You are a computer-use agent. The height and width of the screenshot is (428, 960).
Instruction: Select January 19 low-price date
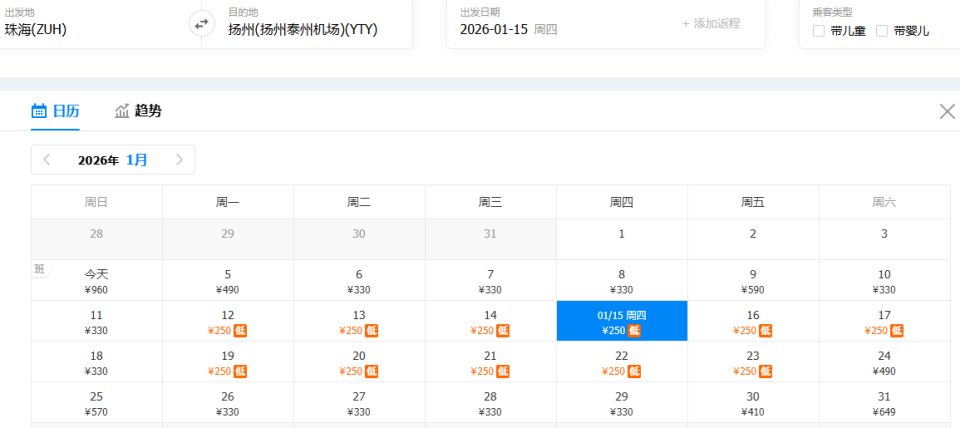coord(228,362)
